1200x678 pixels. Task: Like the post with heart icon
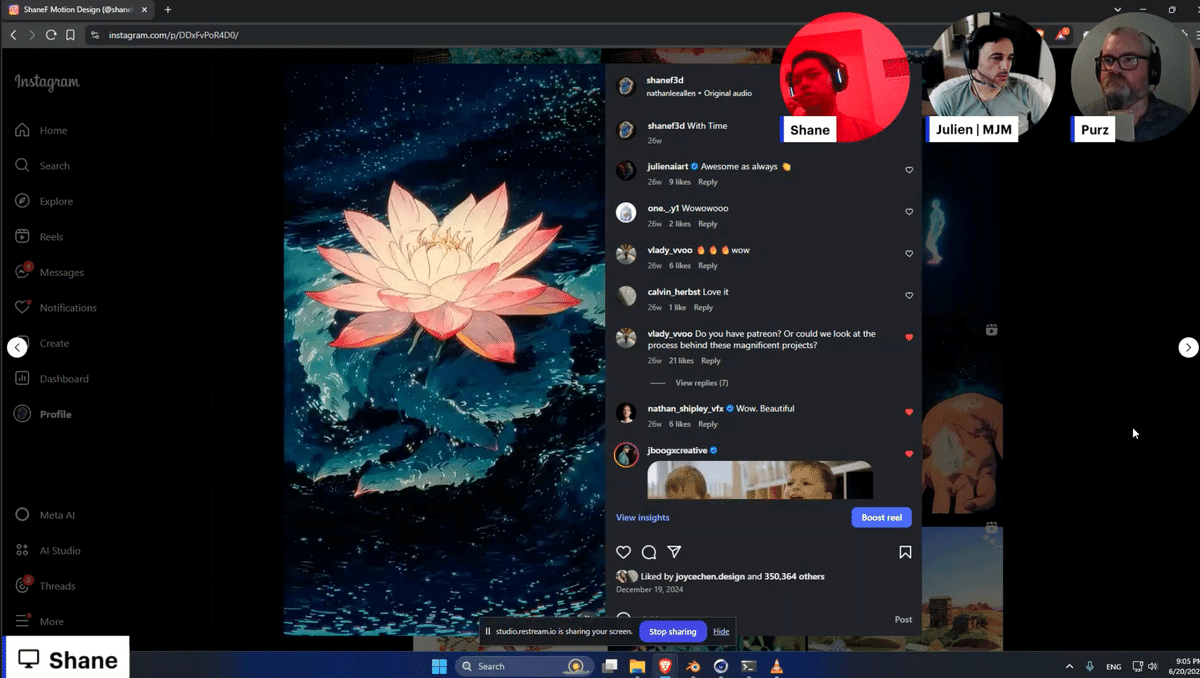(623, 552)
